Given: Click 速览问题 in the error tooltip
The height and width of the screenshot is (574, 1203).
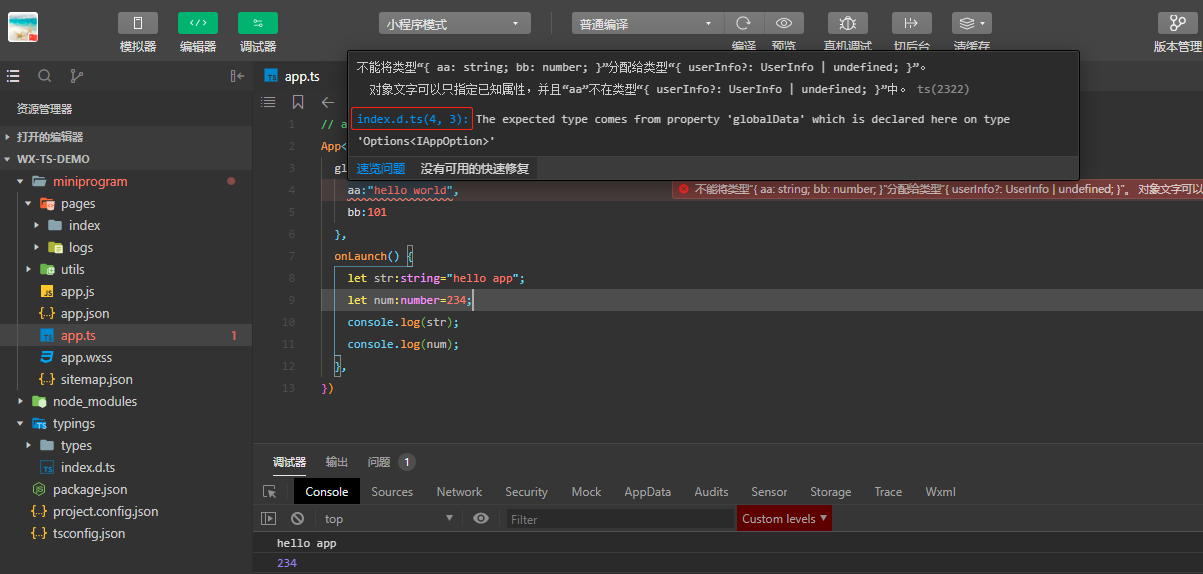Looking at the screenshot, I should point(381,168).
